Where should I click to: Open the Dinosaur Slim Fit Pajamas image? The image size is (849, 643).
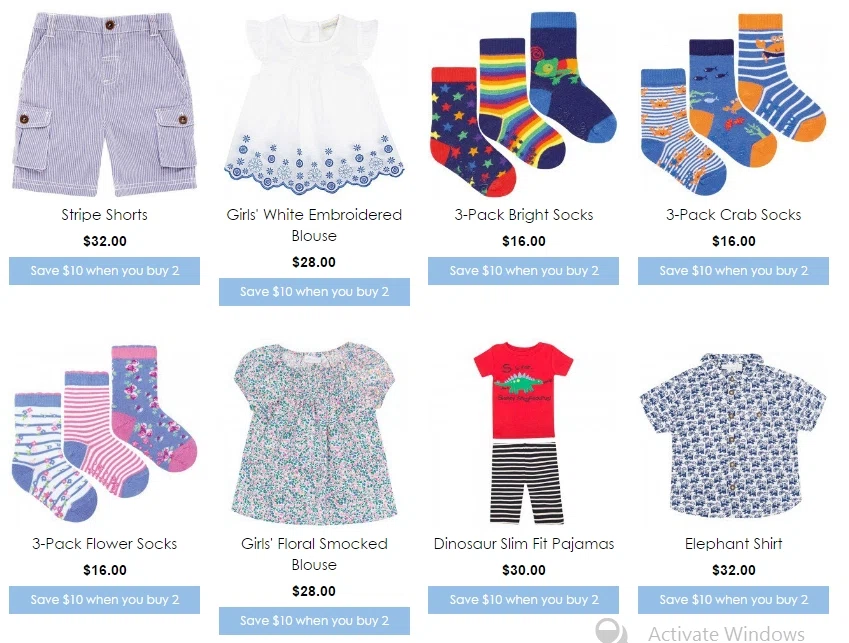point(524,433)
